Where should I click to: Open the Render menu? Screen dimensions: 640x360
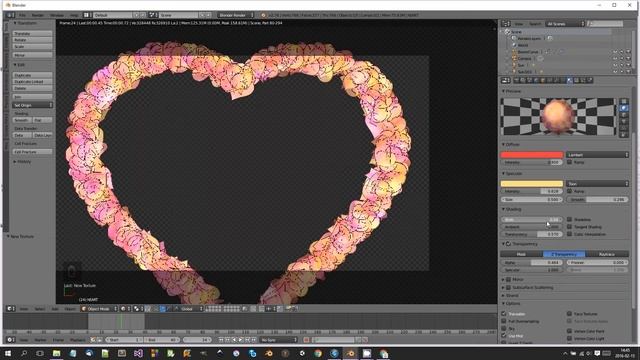38,15
